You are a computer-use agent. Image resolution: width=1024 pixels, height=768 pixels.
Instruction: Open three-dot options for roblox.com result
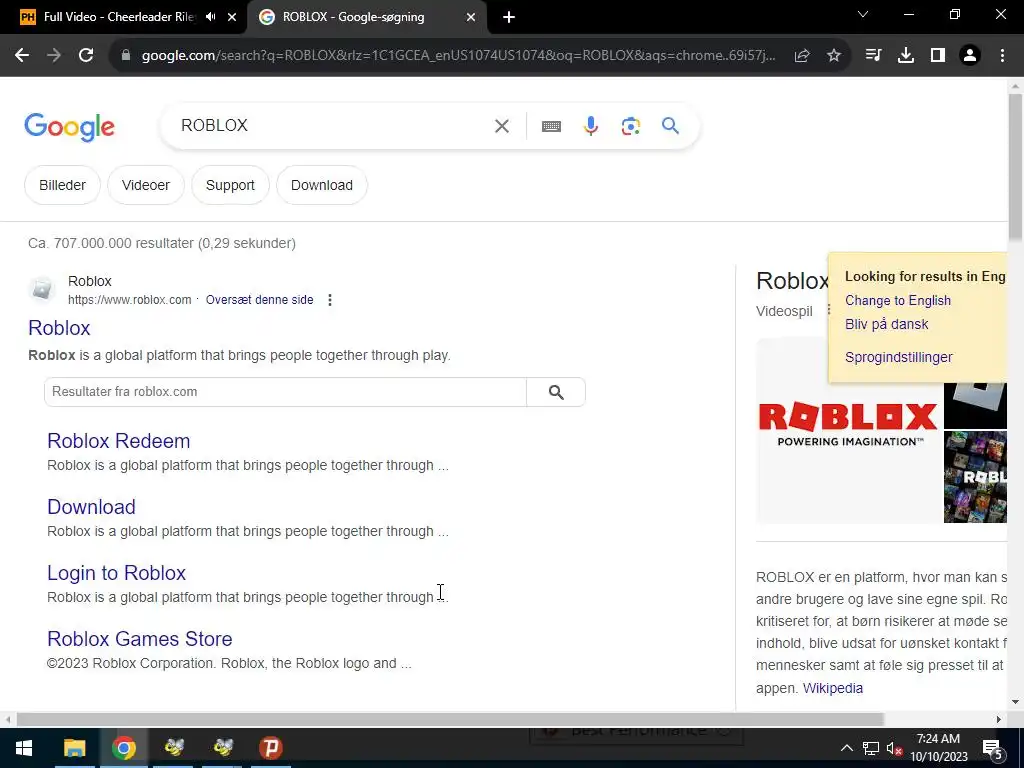coord(330,300)
